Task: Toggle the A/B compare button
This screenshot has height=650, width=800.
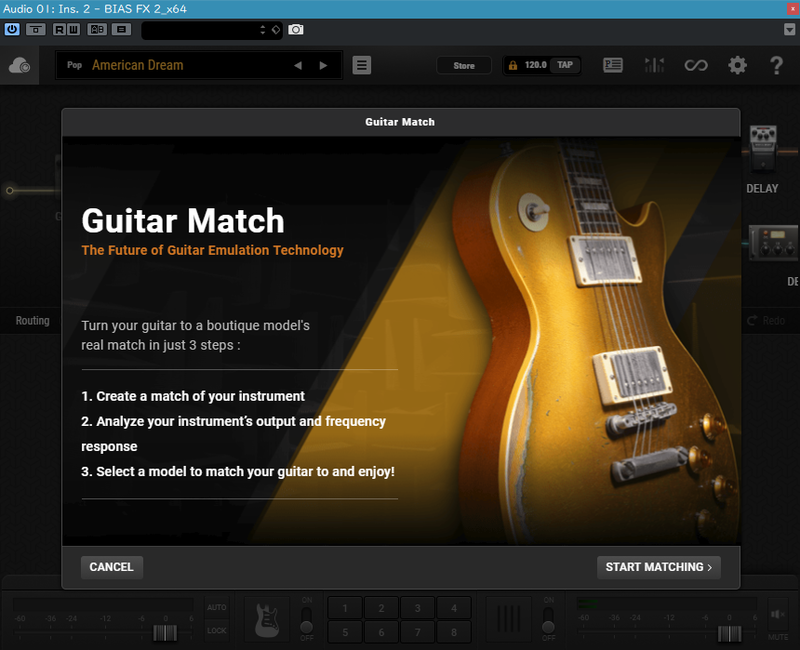Action: [97, 30]
